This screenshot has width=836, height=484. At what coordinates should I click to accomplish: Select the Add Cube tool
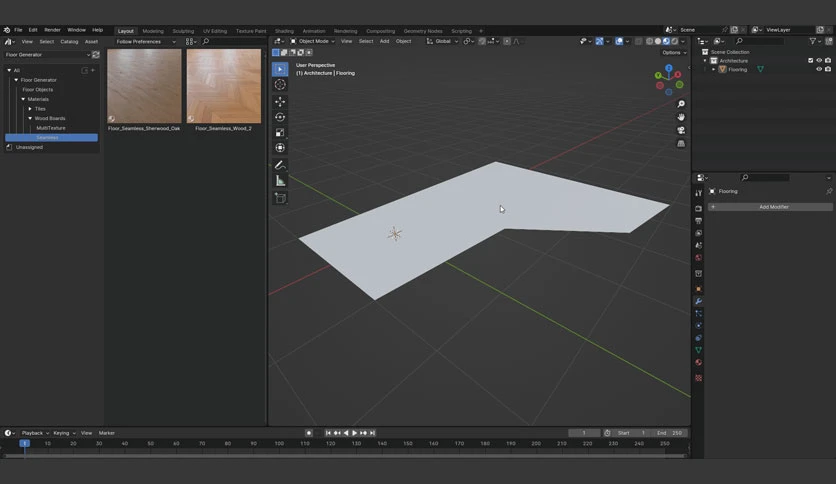(x=280, y=198)
